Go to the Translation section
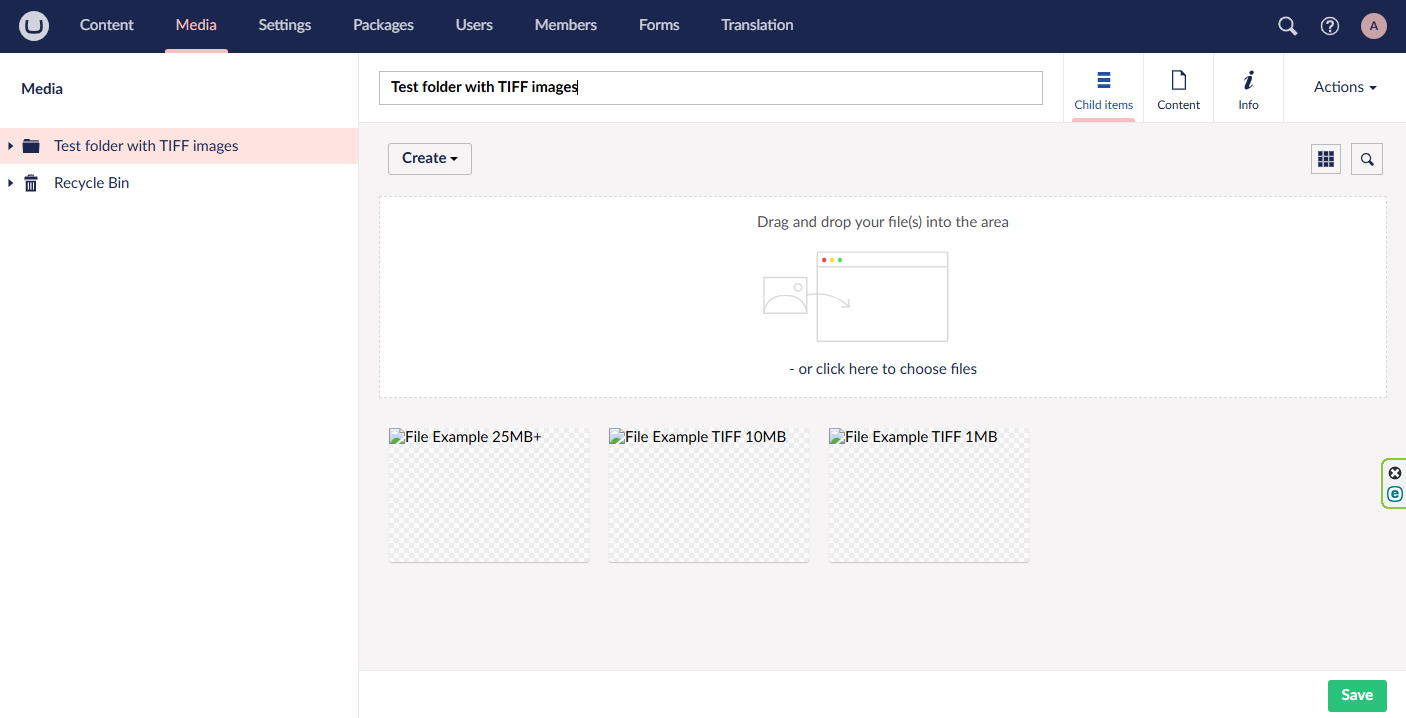 click(x=757, y=25)
